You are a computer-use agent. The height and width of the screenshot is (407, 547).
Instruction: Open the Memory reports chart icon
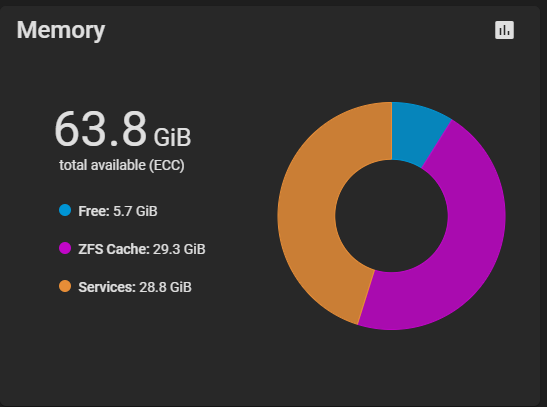tap(504, 30)
